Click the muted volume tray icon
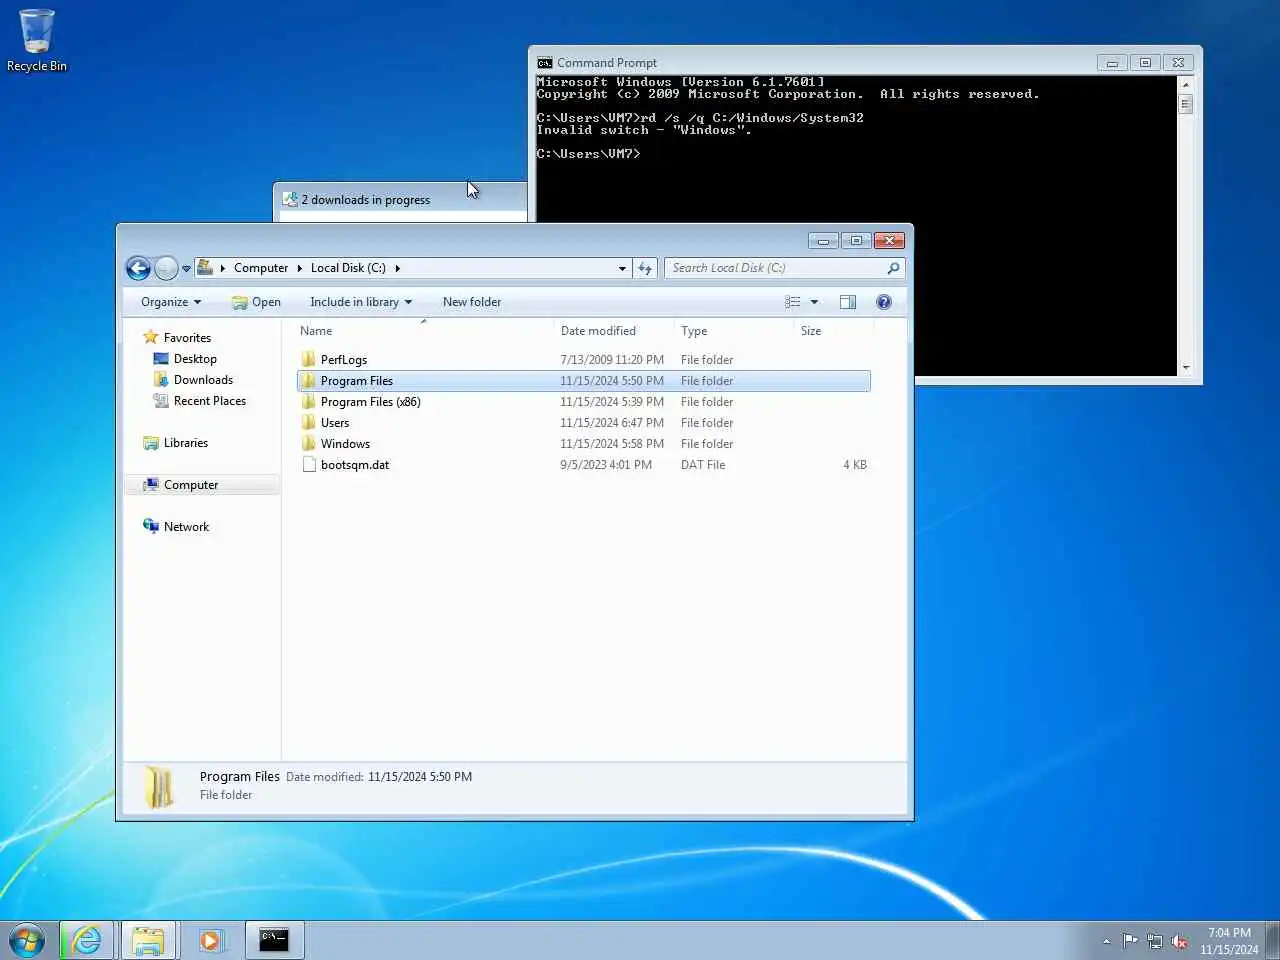1280x960 pixels. pos(1180,941)
